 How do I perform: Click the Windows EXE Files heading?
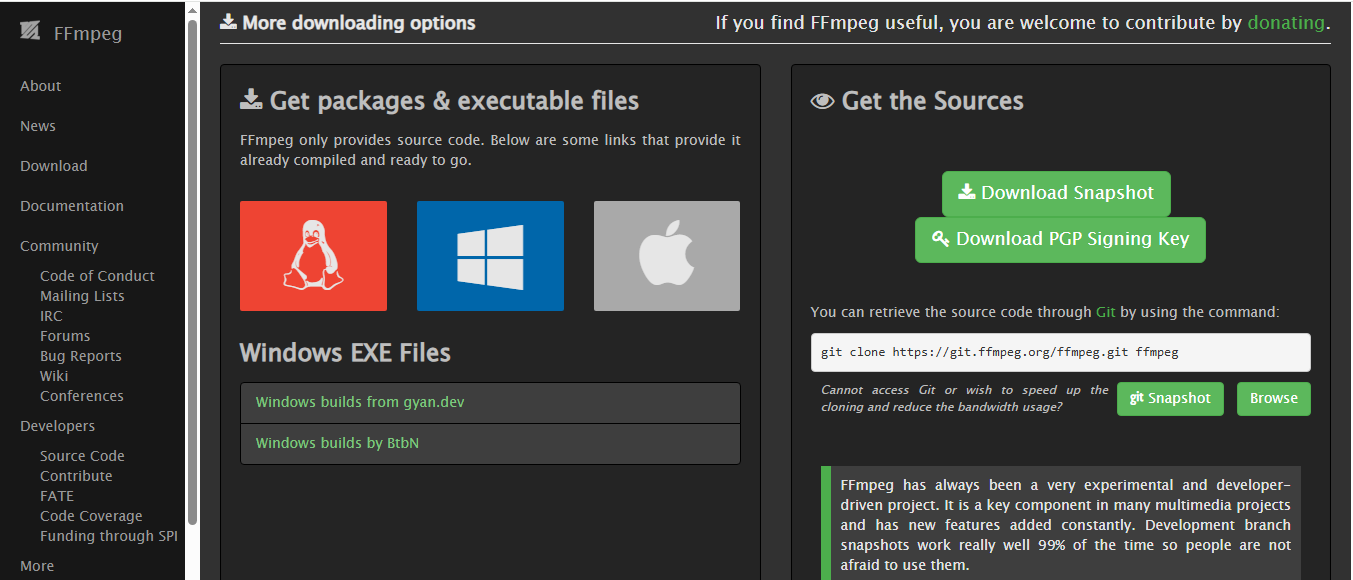[345, 353]
